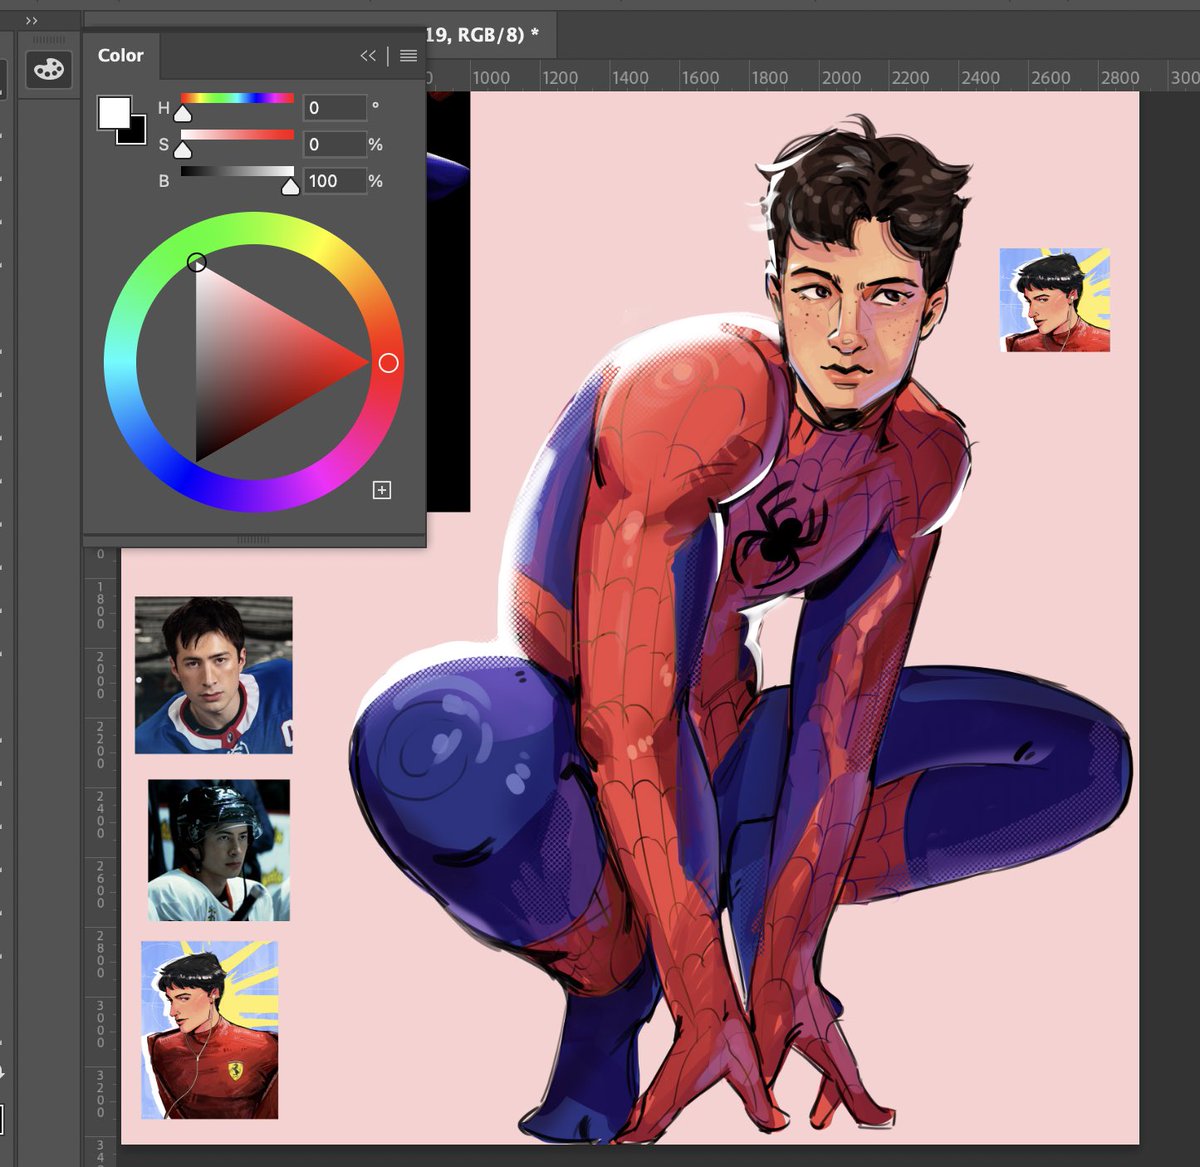Screen dimensions: 1200x1167
Task: Click the hockey player in blue jersey reference
Action: (214, 675)
